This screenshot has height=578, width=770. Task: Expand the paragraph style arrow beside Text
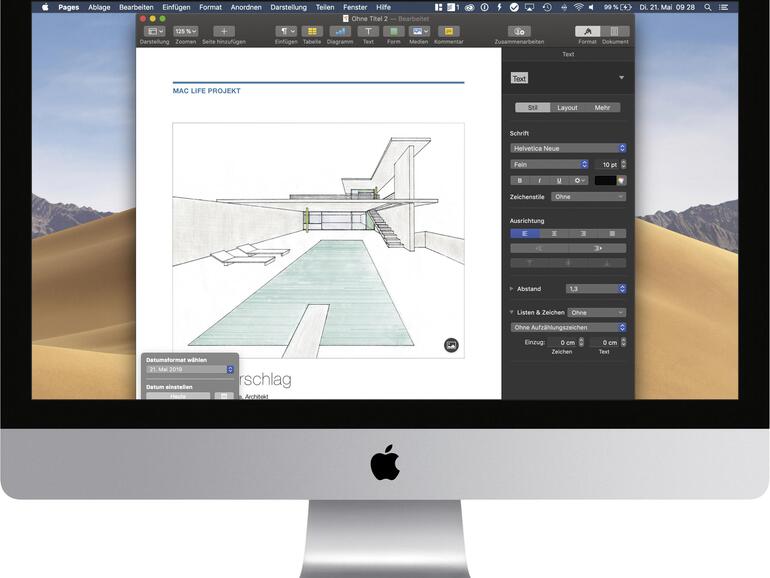pyautogui.click(x=621, y=78)
